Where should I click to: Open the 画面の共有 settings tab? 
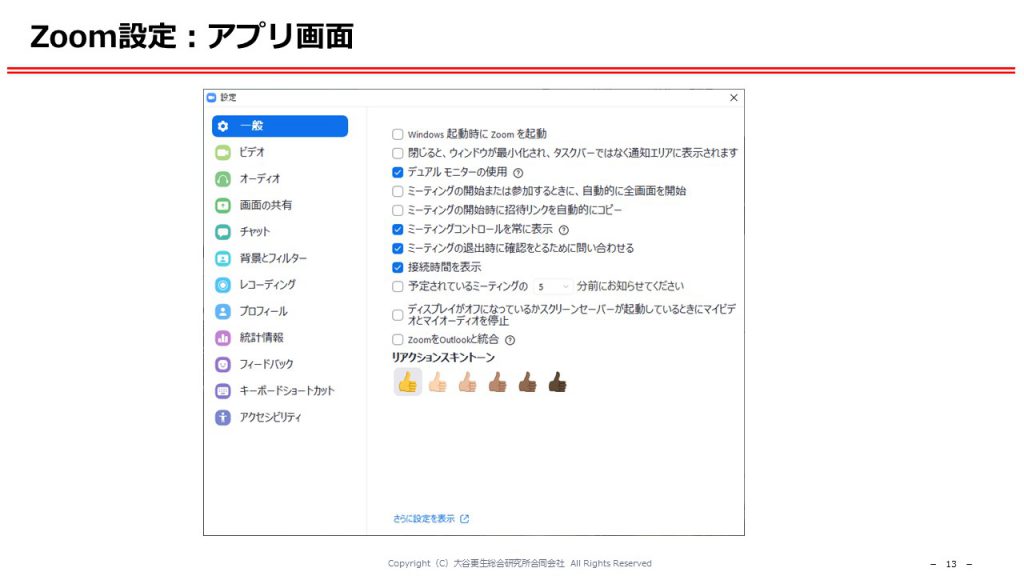280,206
